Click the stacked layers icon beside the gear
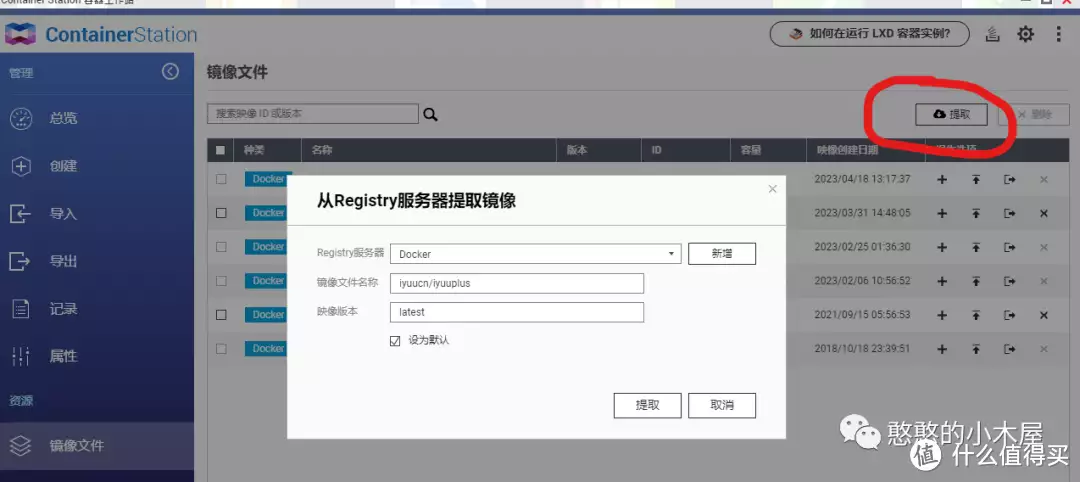Screen dimensions: 1080x482 point(992,34)
